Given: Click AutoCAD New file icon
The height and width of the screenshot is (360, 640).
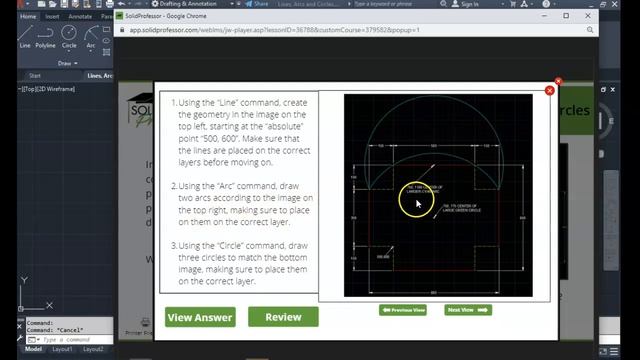Looking at the screenshot, I should tap(41, 4).
